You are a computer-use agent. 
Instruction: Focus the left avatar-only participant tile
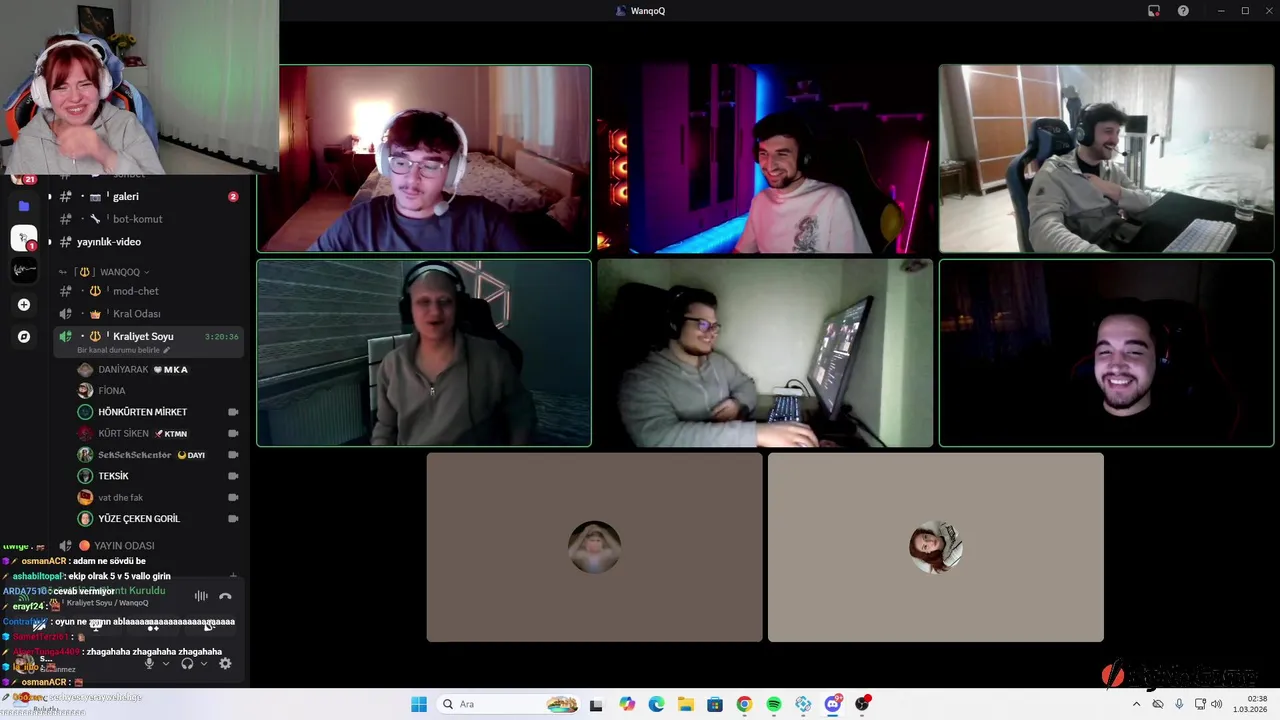594,547
